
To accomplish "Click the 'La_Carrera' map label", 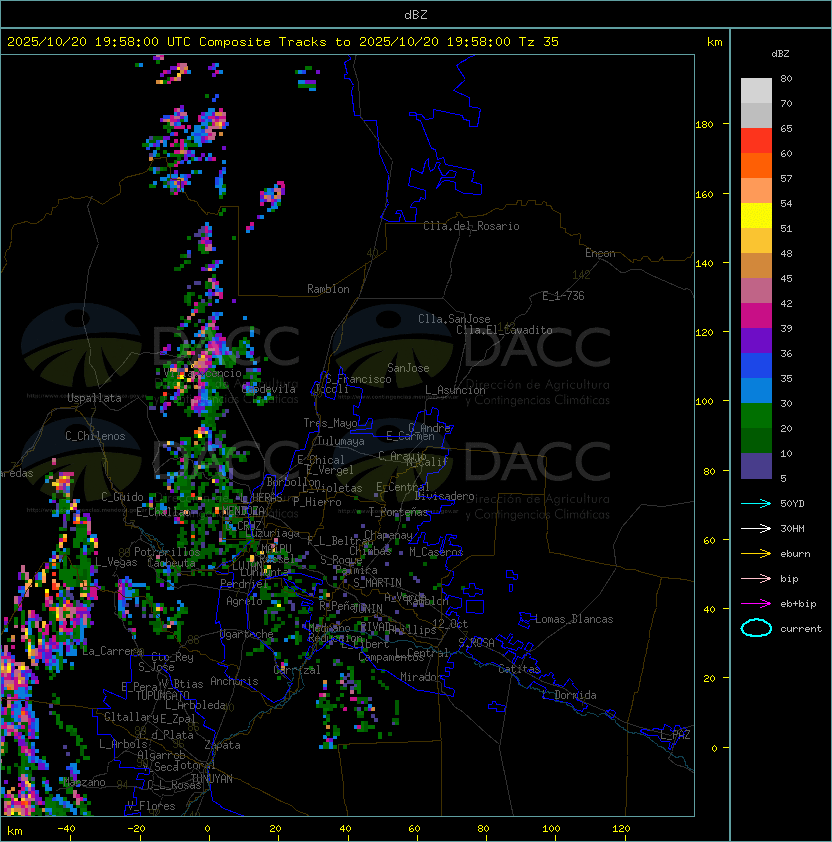I will pyautogui.click(x=112, y=651).
